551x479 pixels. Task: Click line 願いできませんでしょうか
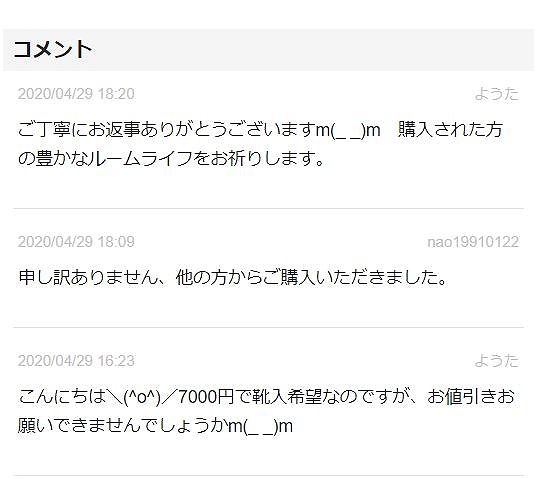(x=155, y=426)
